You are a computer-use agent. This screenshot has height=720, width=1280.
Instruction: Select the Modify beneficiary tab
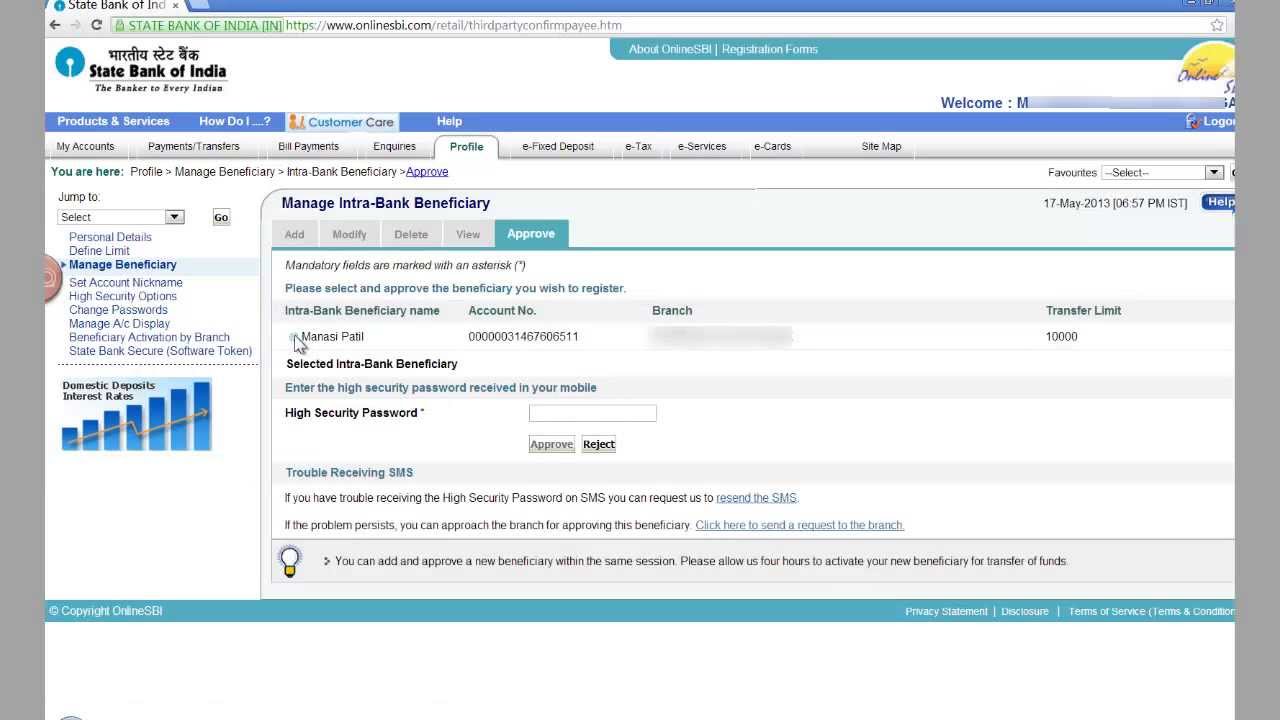pos(349,234)
